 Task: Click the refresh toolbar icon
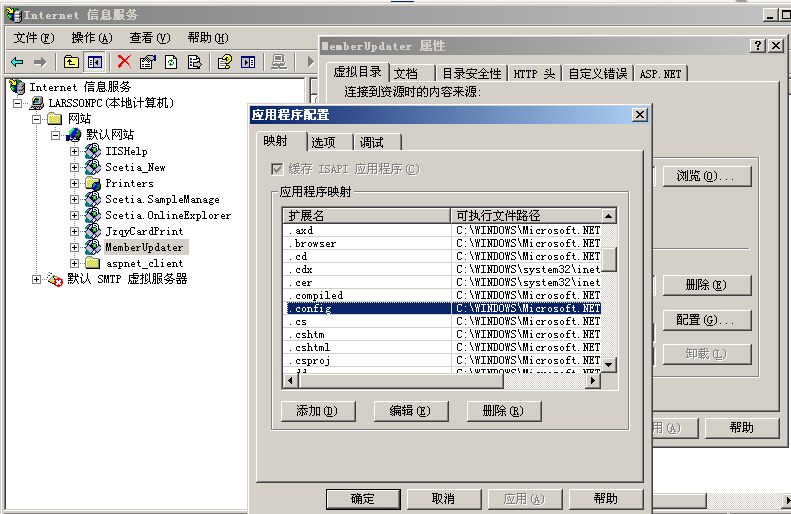171,62
